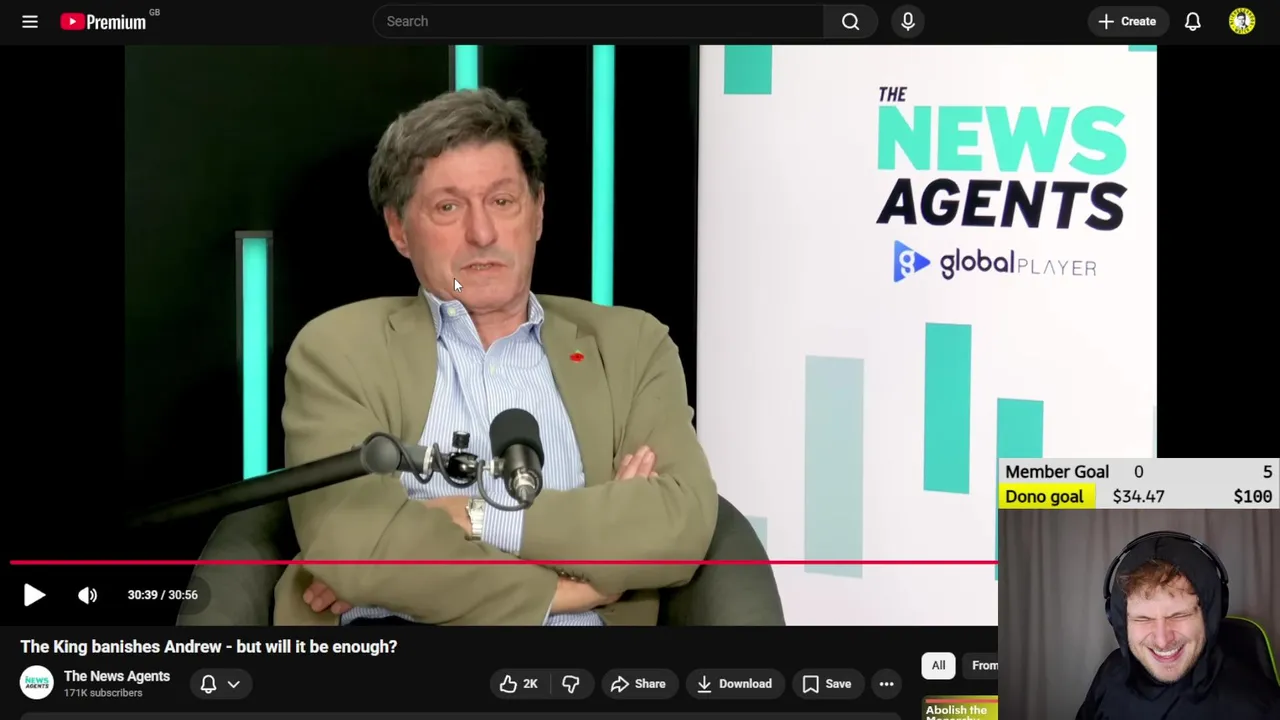The height and width of the screenshot is (720, 1280).
Task: Click the 30:39 / 30:56 time display
Action: 162,595
